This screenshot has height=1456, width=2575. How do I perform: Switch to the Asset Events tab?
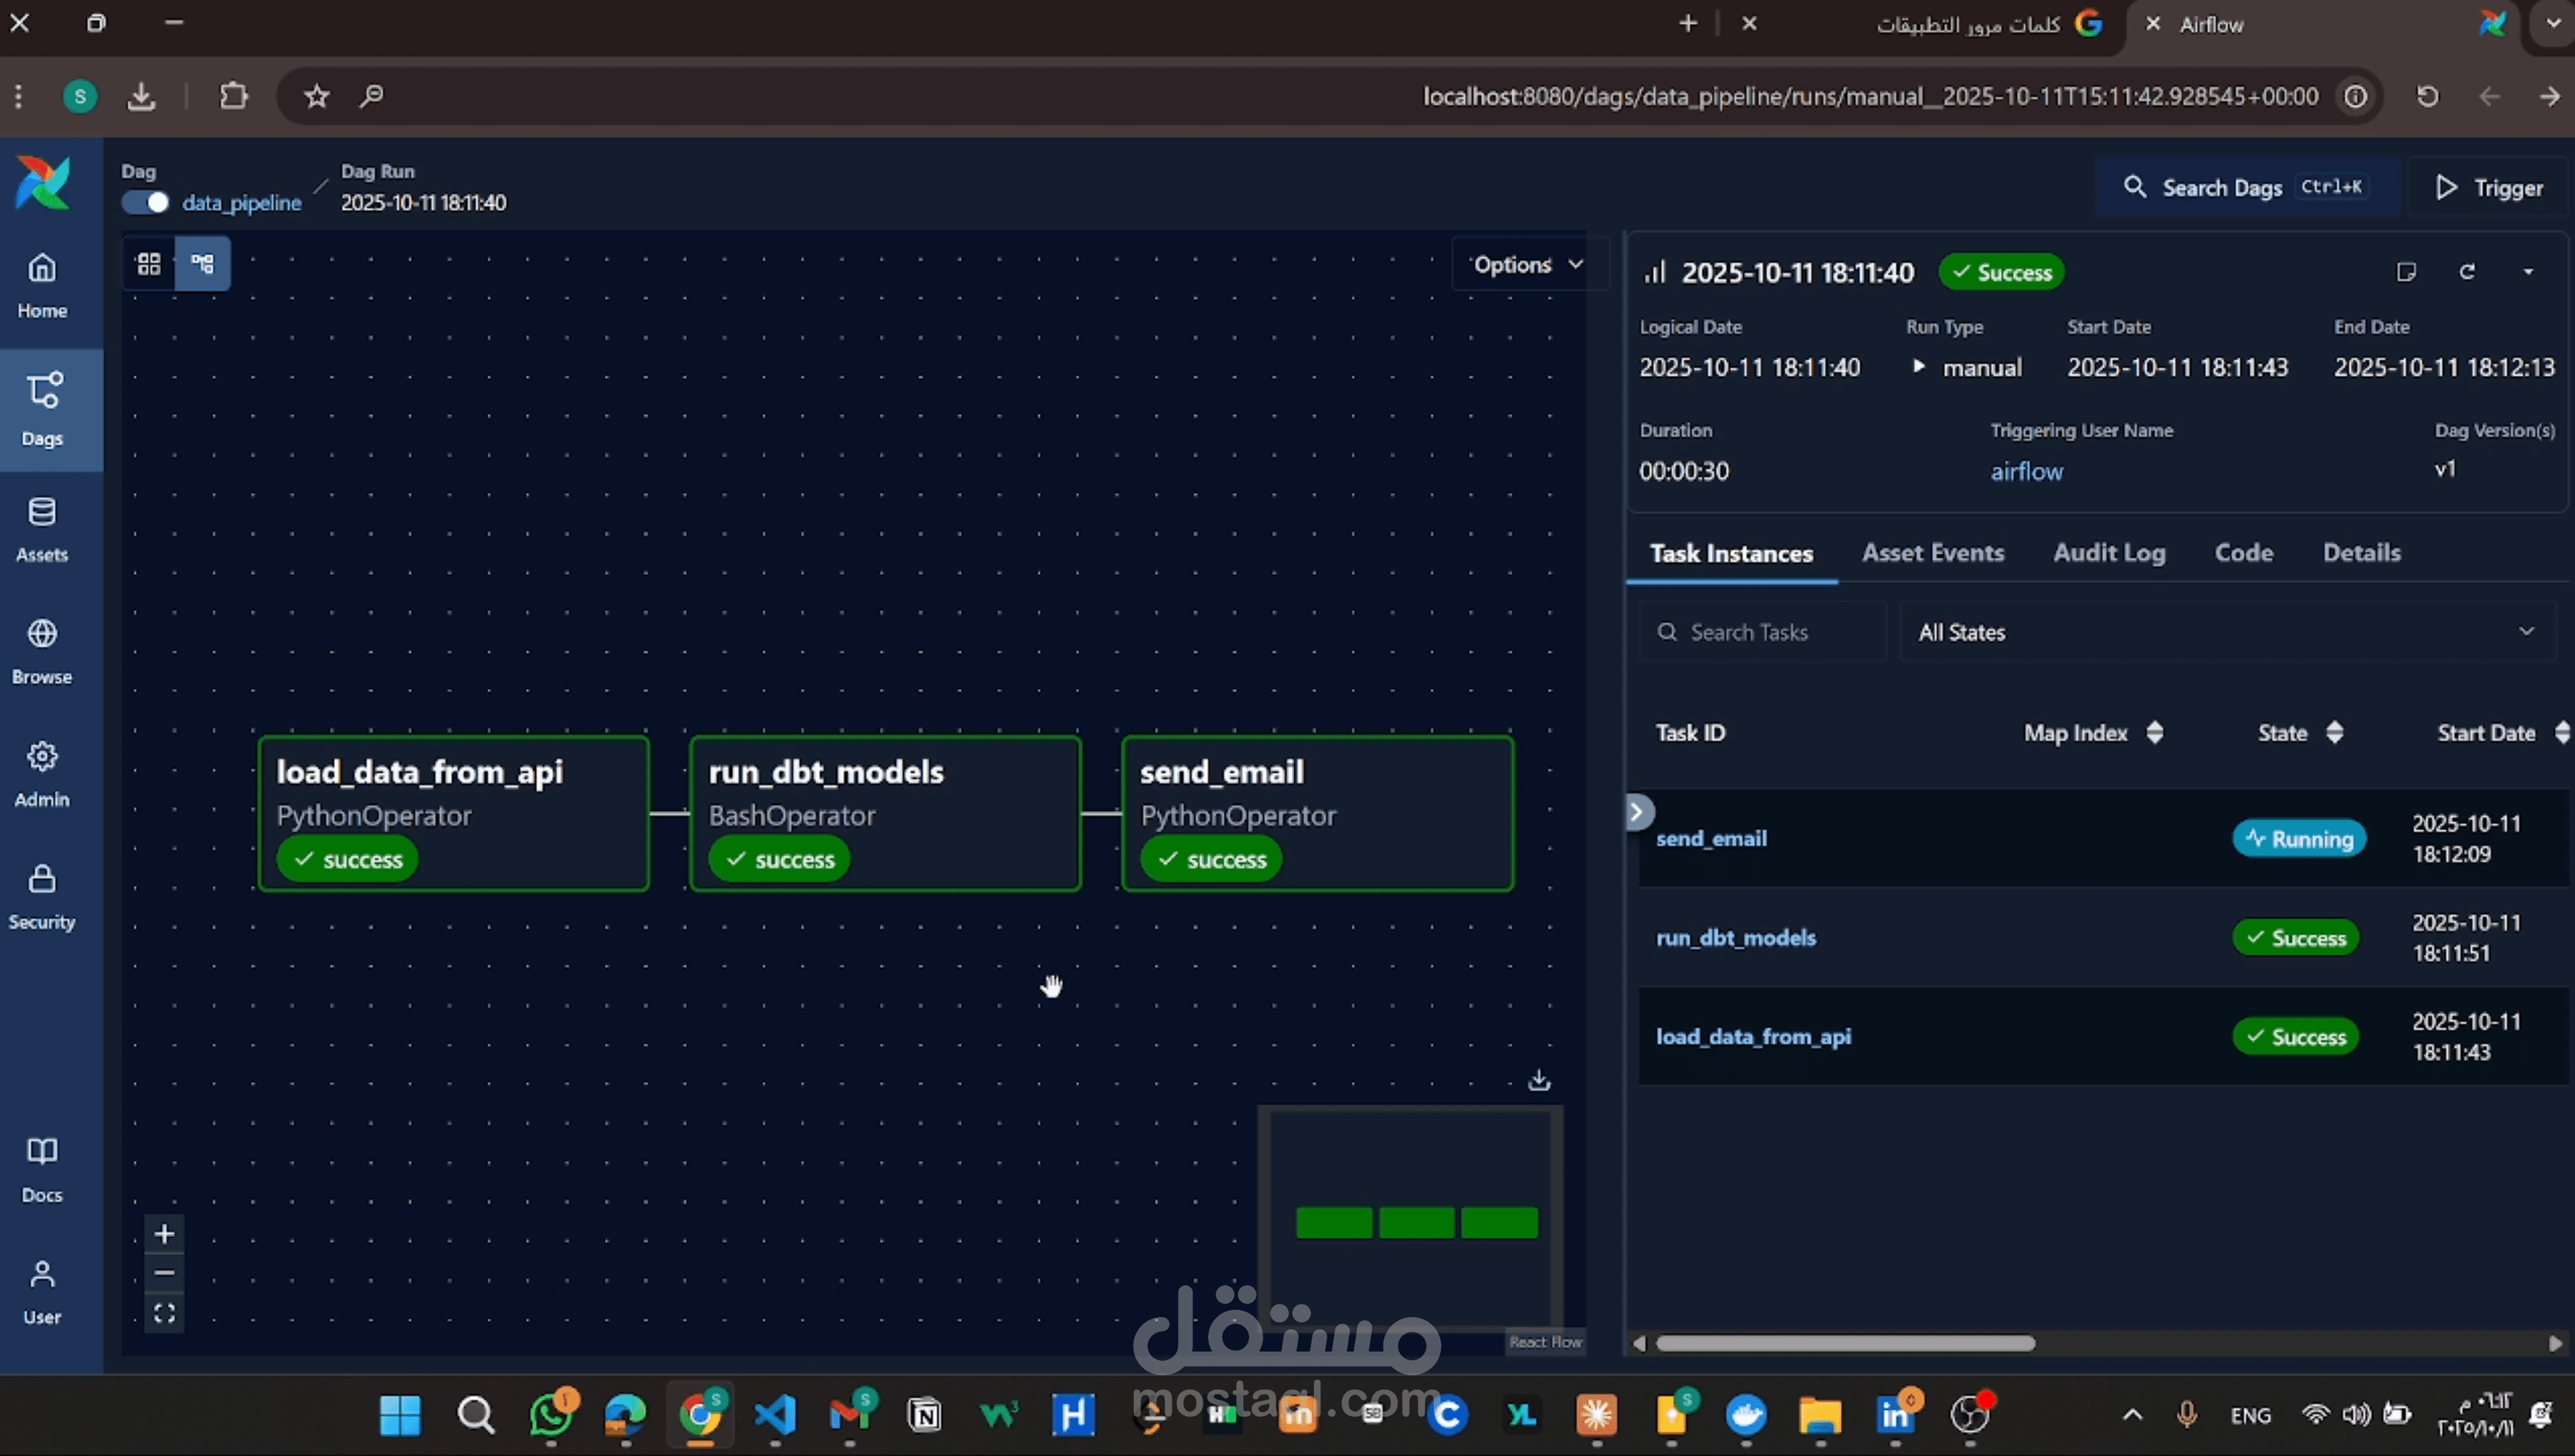pos(1933,553)
